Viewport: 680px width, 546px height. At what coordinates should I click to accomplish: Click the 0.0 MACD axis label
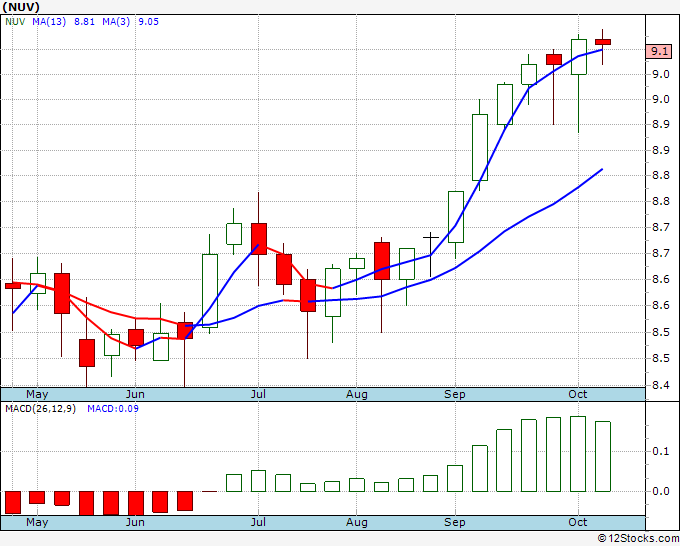point(661,491)
